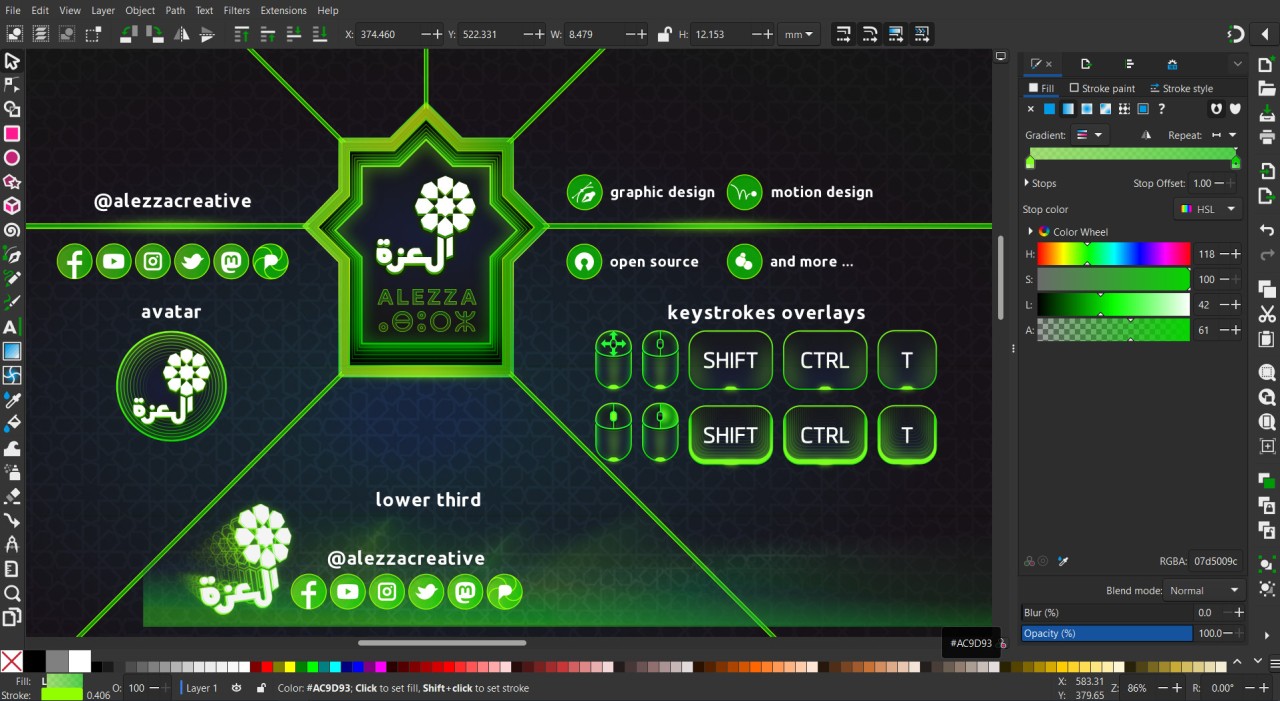The width and height of the screenshot is (1280, 701).
Task: Toggle the width/height lock ratio
Action: tap(664, 33)
